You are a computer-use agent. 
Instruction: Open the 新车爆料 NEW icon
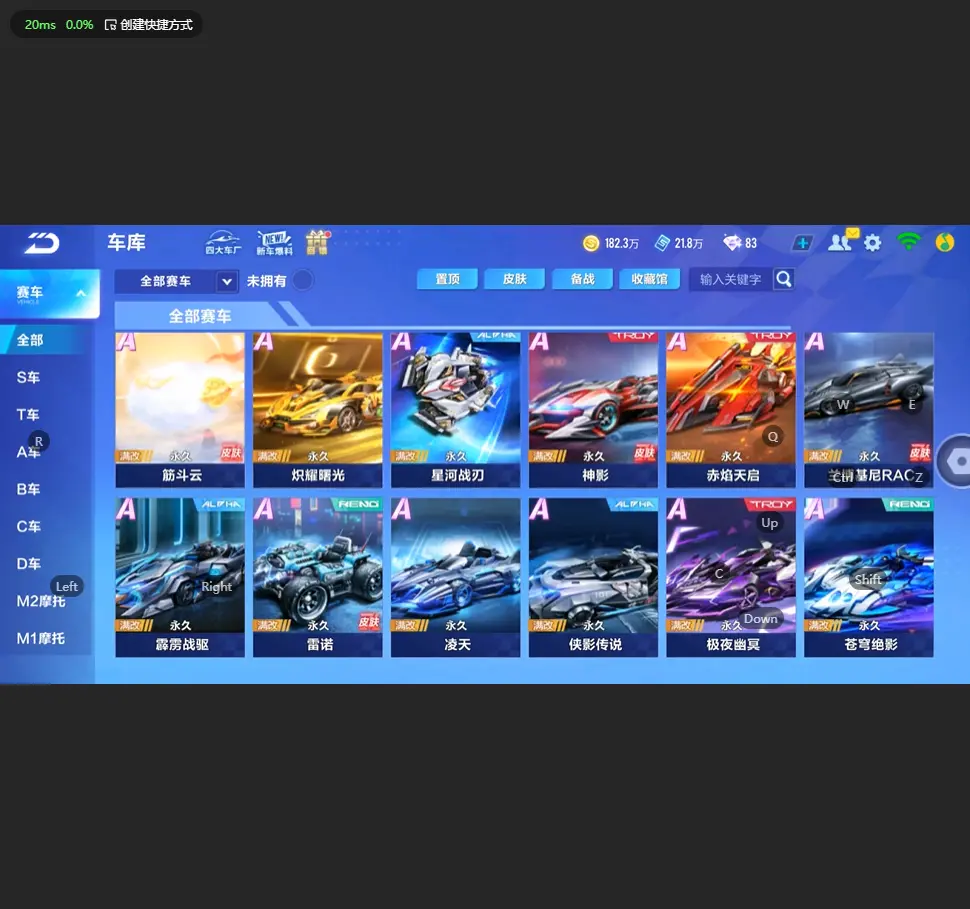274,243
